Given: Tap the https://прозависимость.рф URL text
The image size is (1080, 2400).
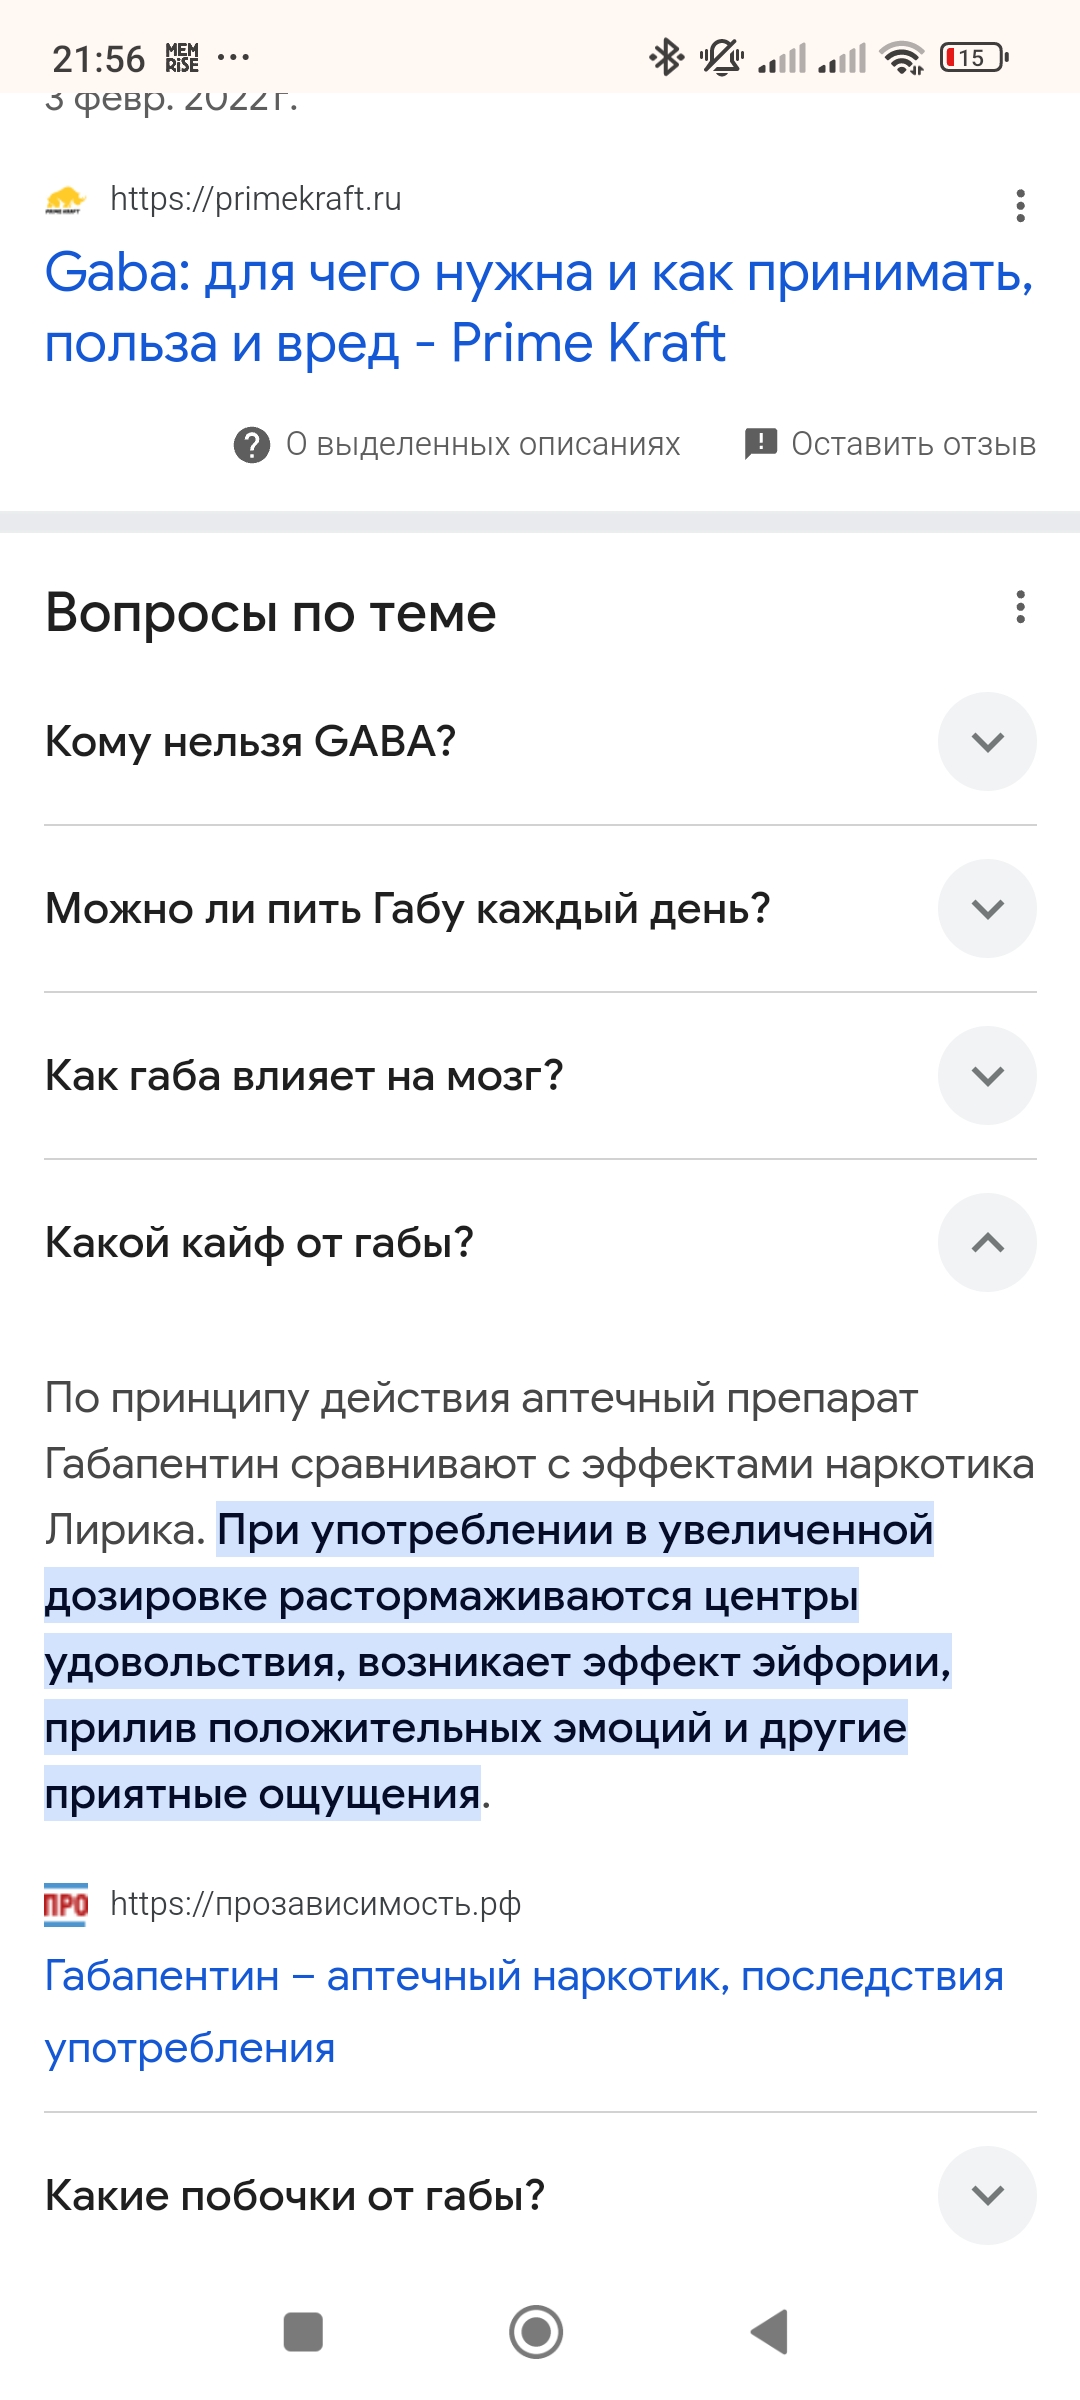Looking at the screenshot, I should 316,1904.
